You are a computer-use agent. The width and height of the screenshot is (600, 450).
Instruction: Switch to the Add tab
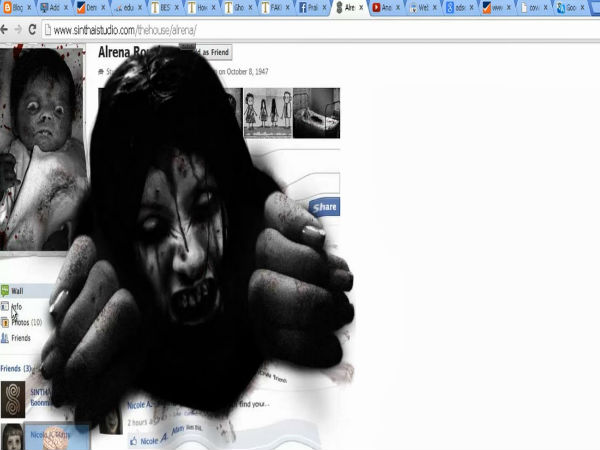coord(54,7)
